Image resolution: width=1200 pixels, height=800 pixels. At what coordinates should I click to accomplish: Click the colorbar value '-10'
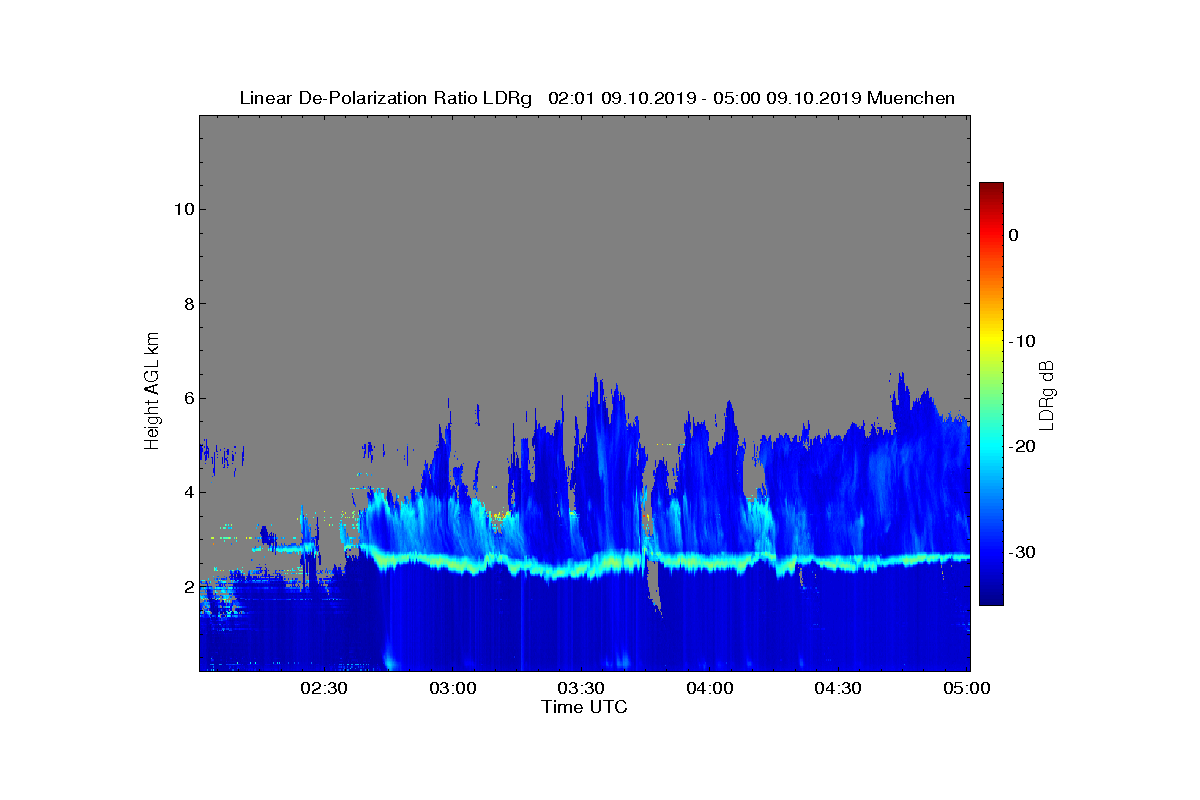[x=1021, y=341]
